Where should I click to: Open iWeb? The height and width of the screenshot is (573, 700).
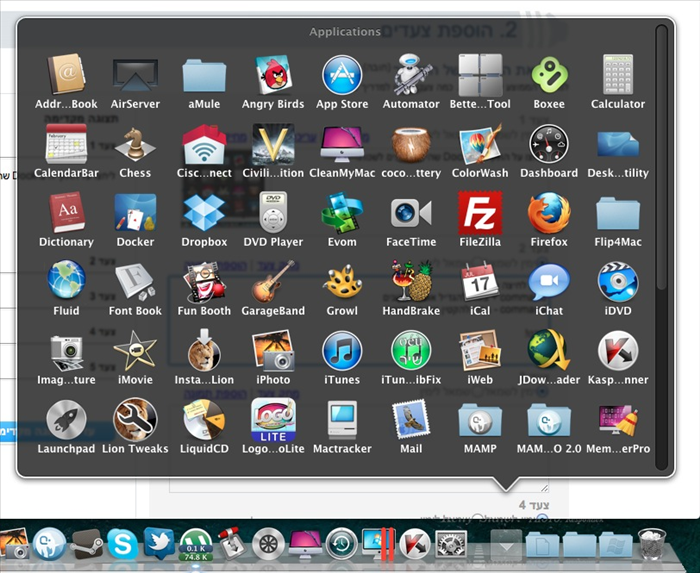pyautogui.click(x=480, y=351)
